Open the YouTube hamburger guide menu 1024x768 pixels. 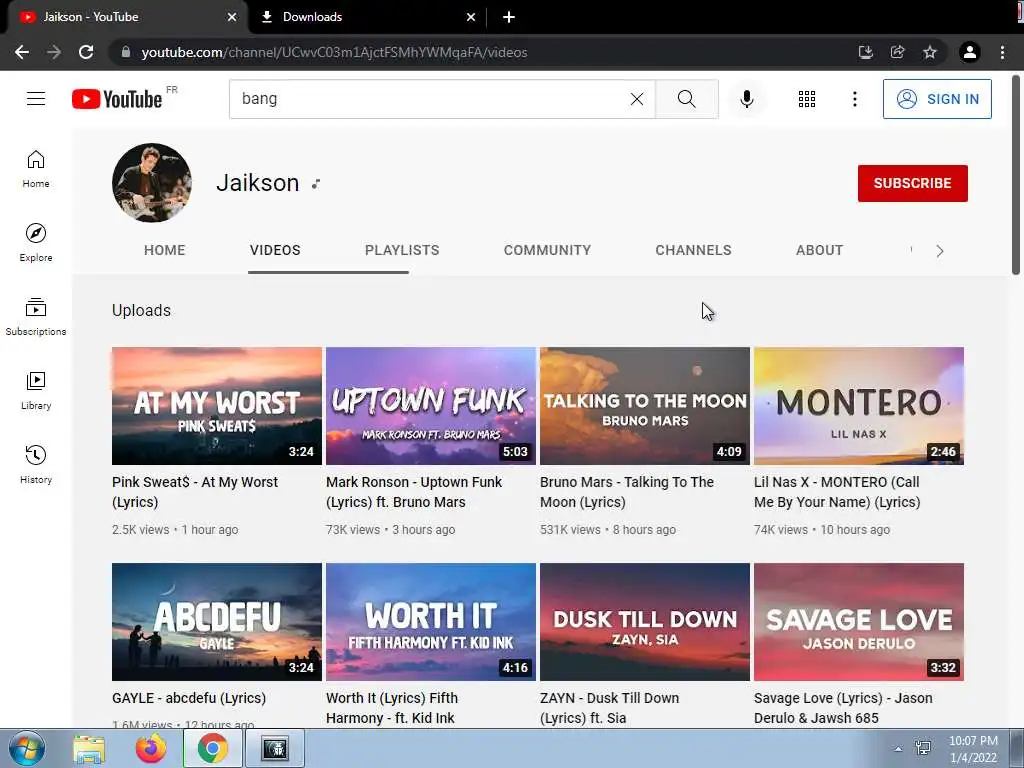(x=36, y=99)
